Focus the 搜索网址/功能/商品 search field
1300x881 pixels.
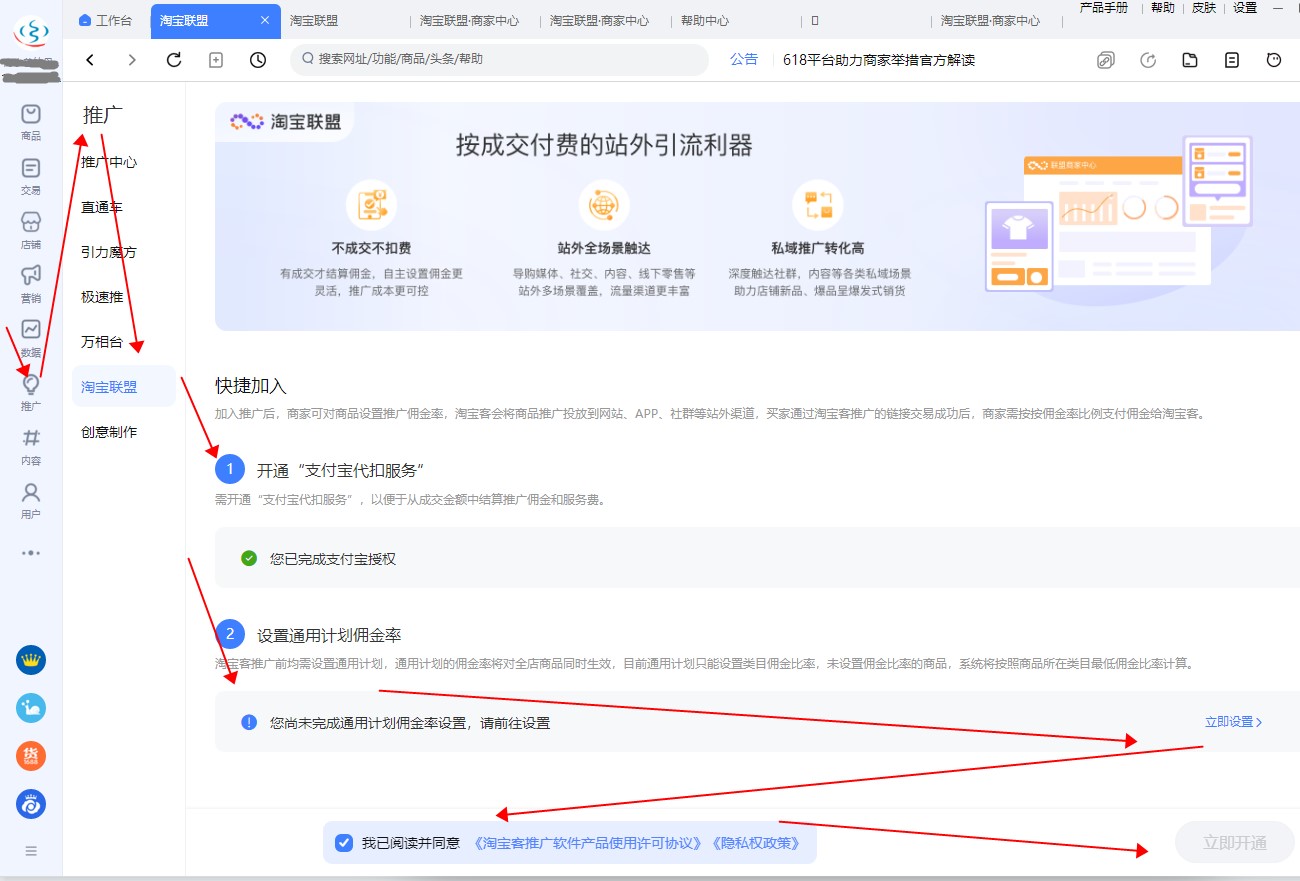click(499, 60)
